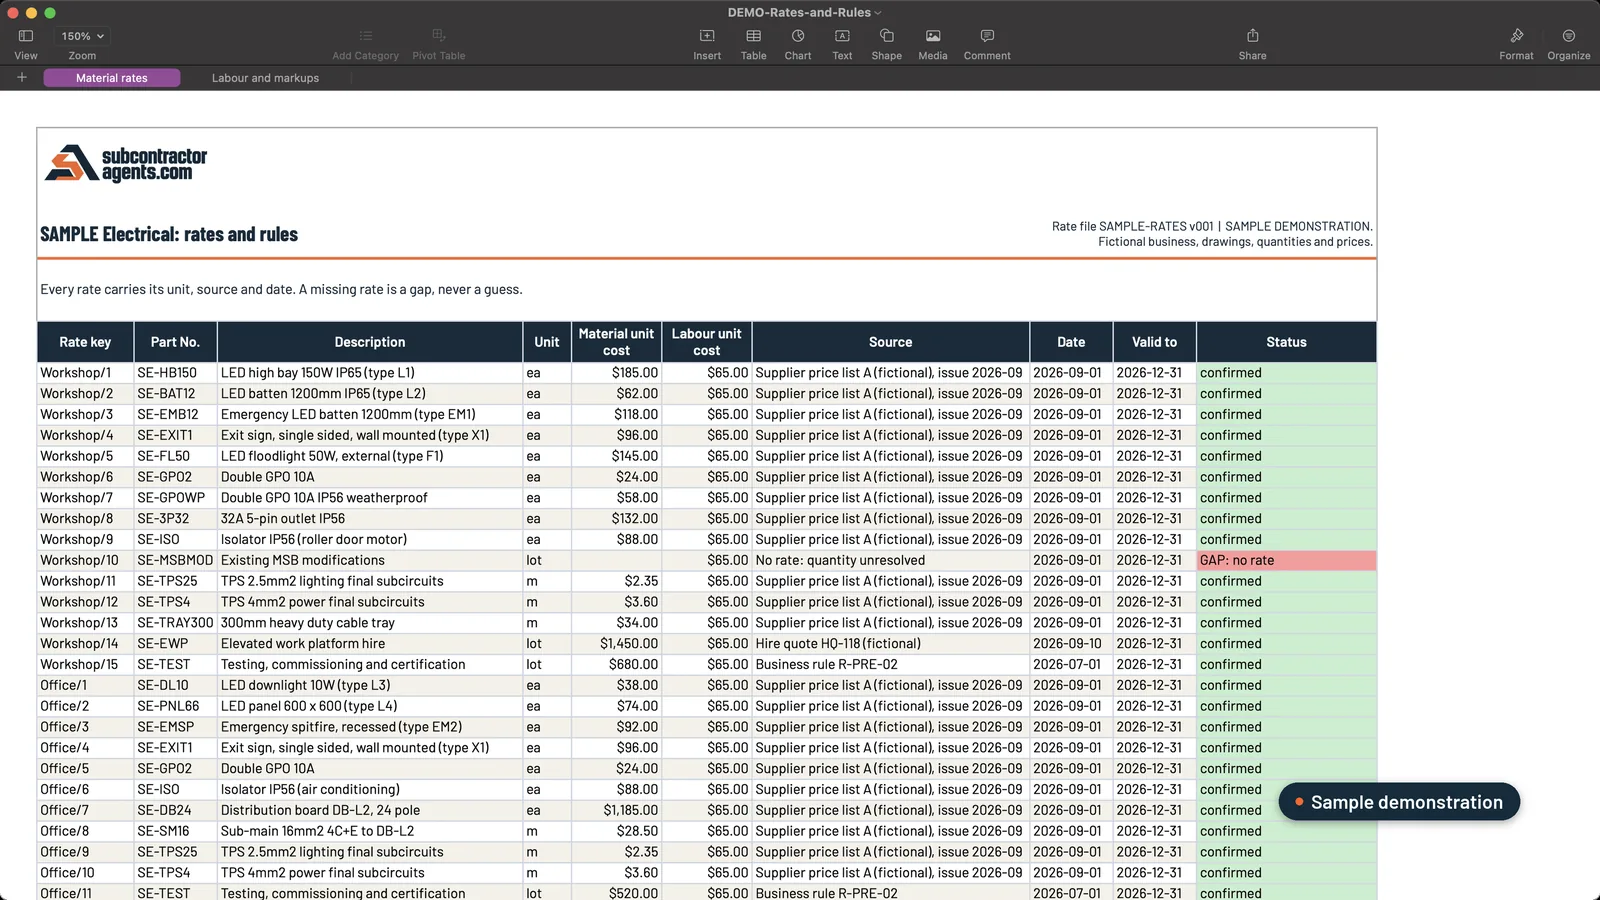Select the GAP: no rate cell
Image resolution: width=1600 pixels, height=900 pixels.
1286,560
